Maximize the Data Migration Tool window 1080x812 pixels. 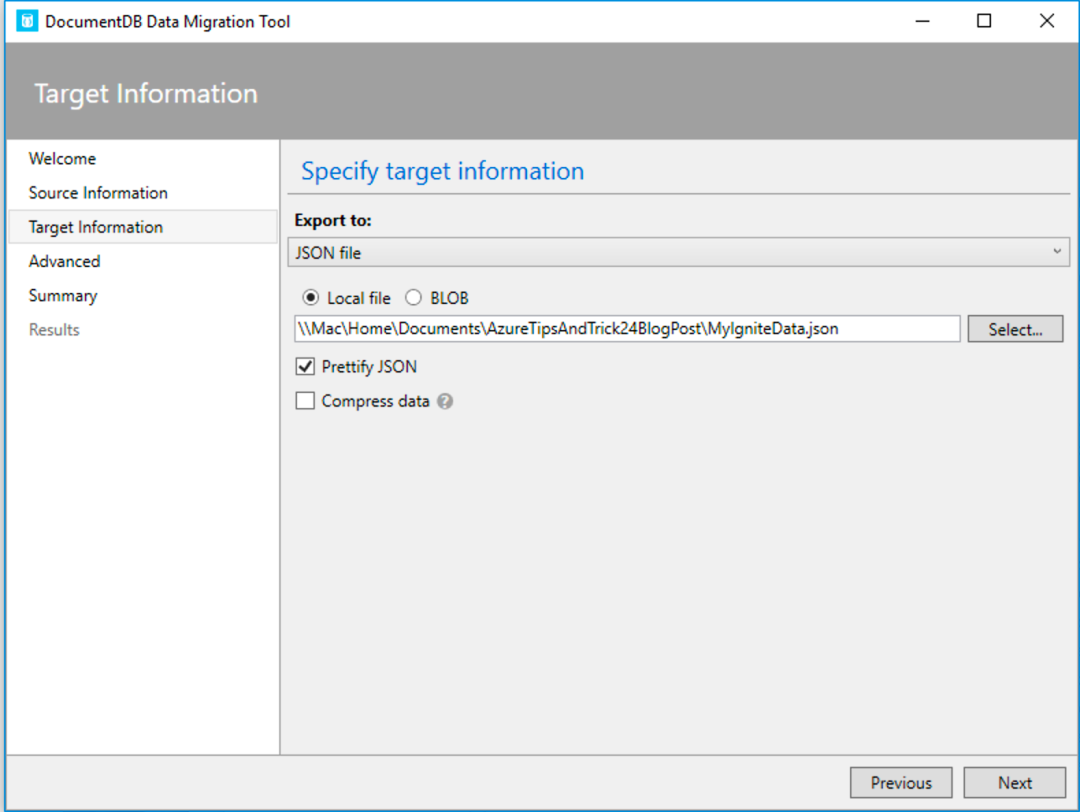(984, 21)
